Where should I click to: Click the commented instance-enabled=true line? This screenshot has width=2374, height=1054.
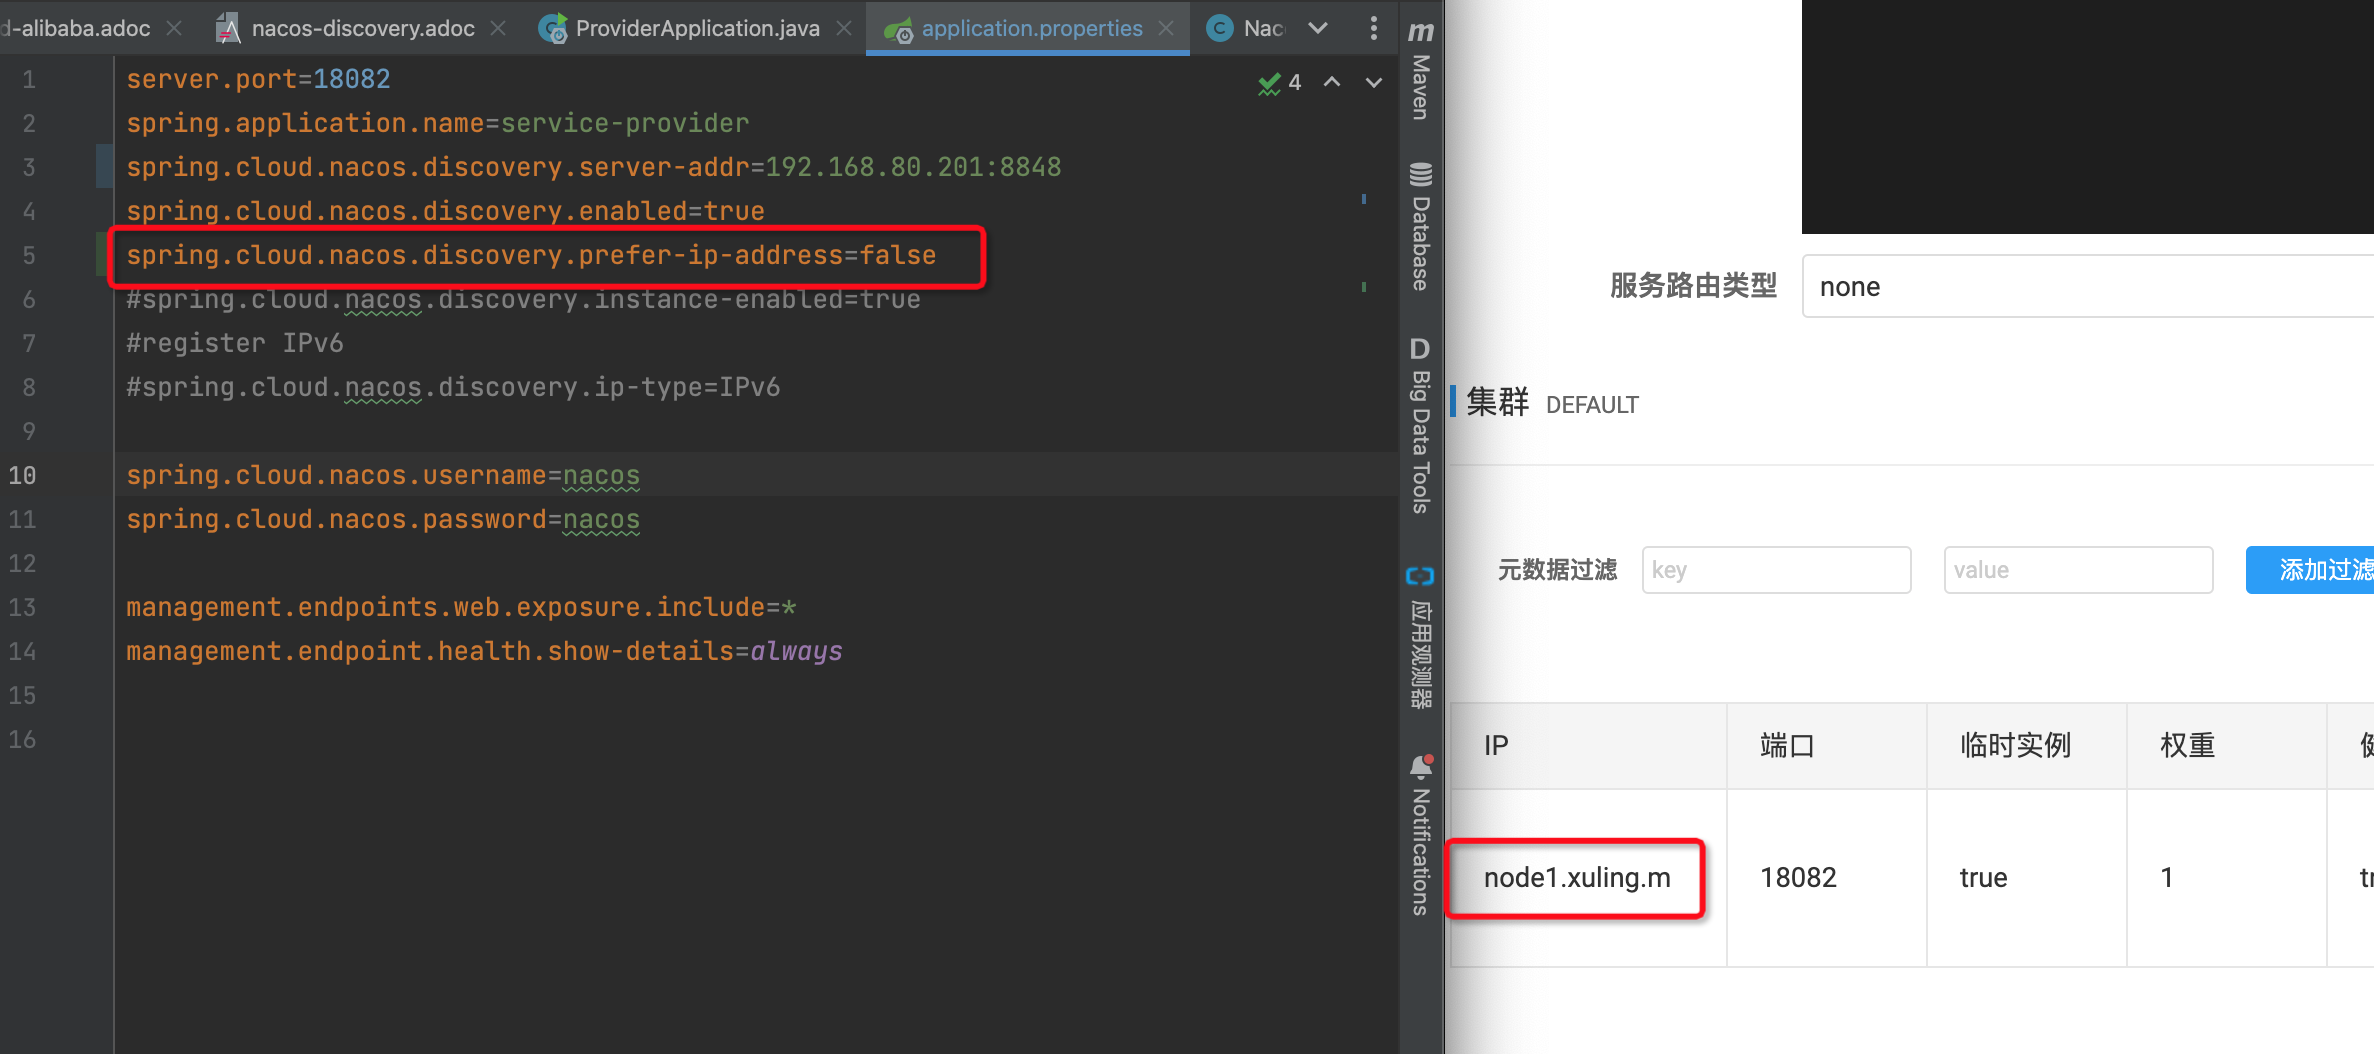[523, 299]
